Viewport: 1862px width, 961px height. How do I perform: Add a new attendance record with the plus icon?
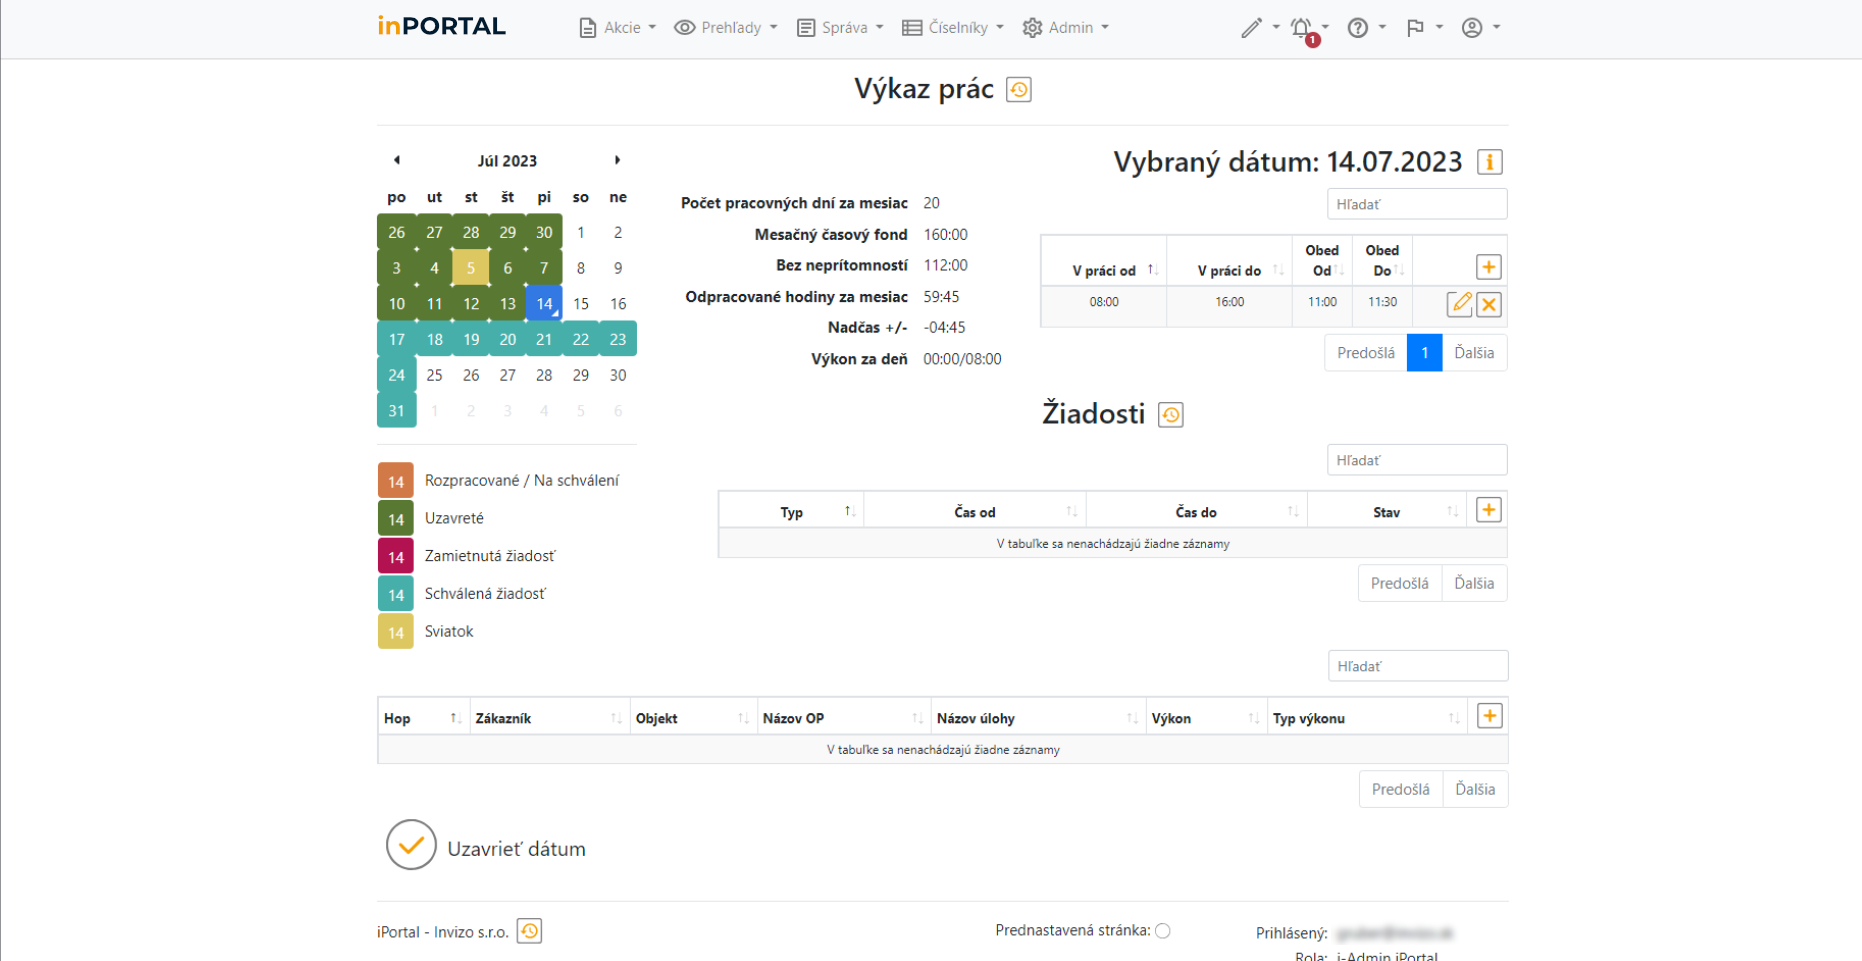(x=1489, y=267)
